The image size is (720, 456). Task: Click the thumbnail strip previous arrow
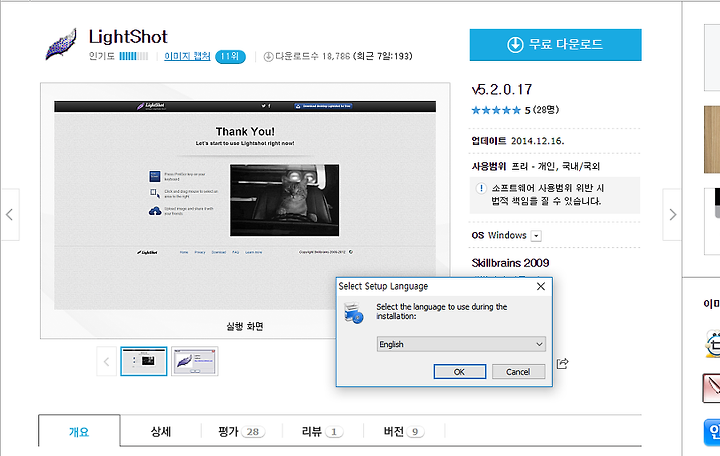107,361
